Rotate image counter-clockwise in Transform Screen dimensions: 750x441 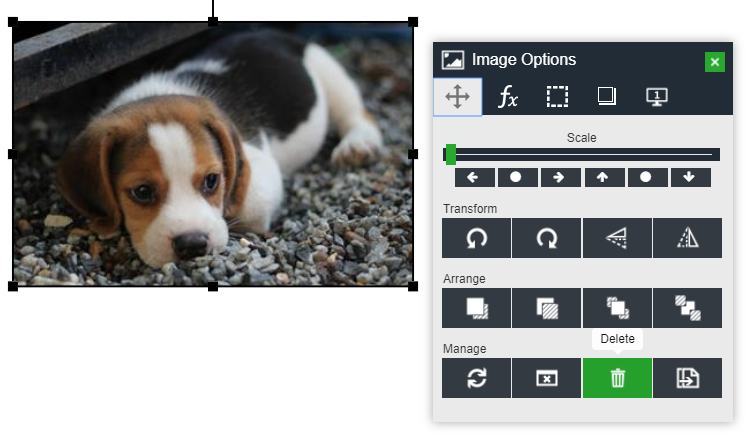click(x=477, y=238)
